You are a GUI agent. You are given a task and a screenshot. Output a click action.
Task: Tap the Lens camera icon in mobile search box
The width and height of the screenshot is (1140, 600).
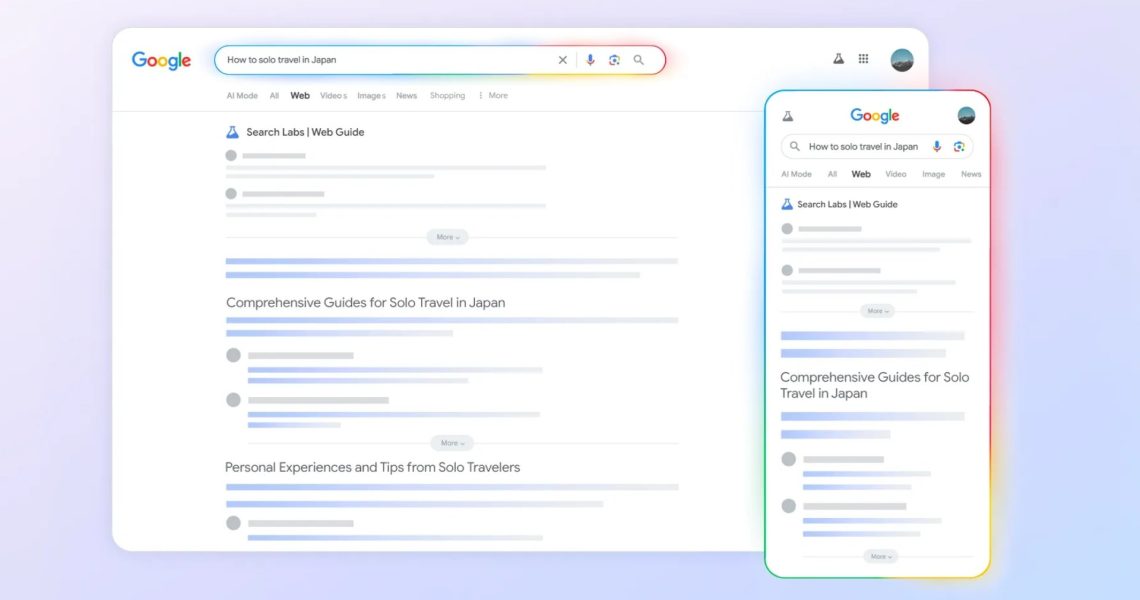pyautogui.click(x=959, y=146)
